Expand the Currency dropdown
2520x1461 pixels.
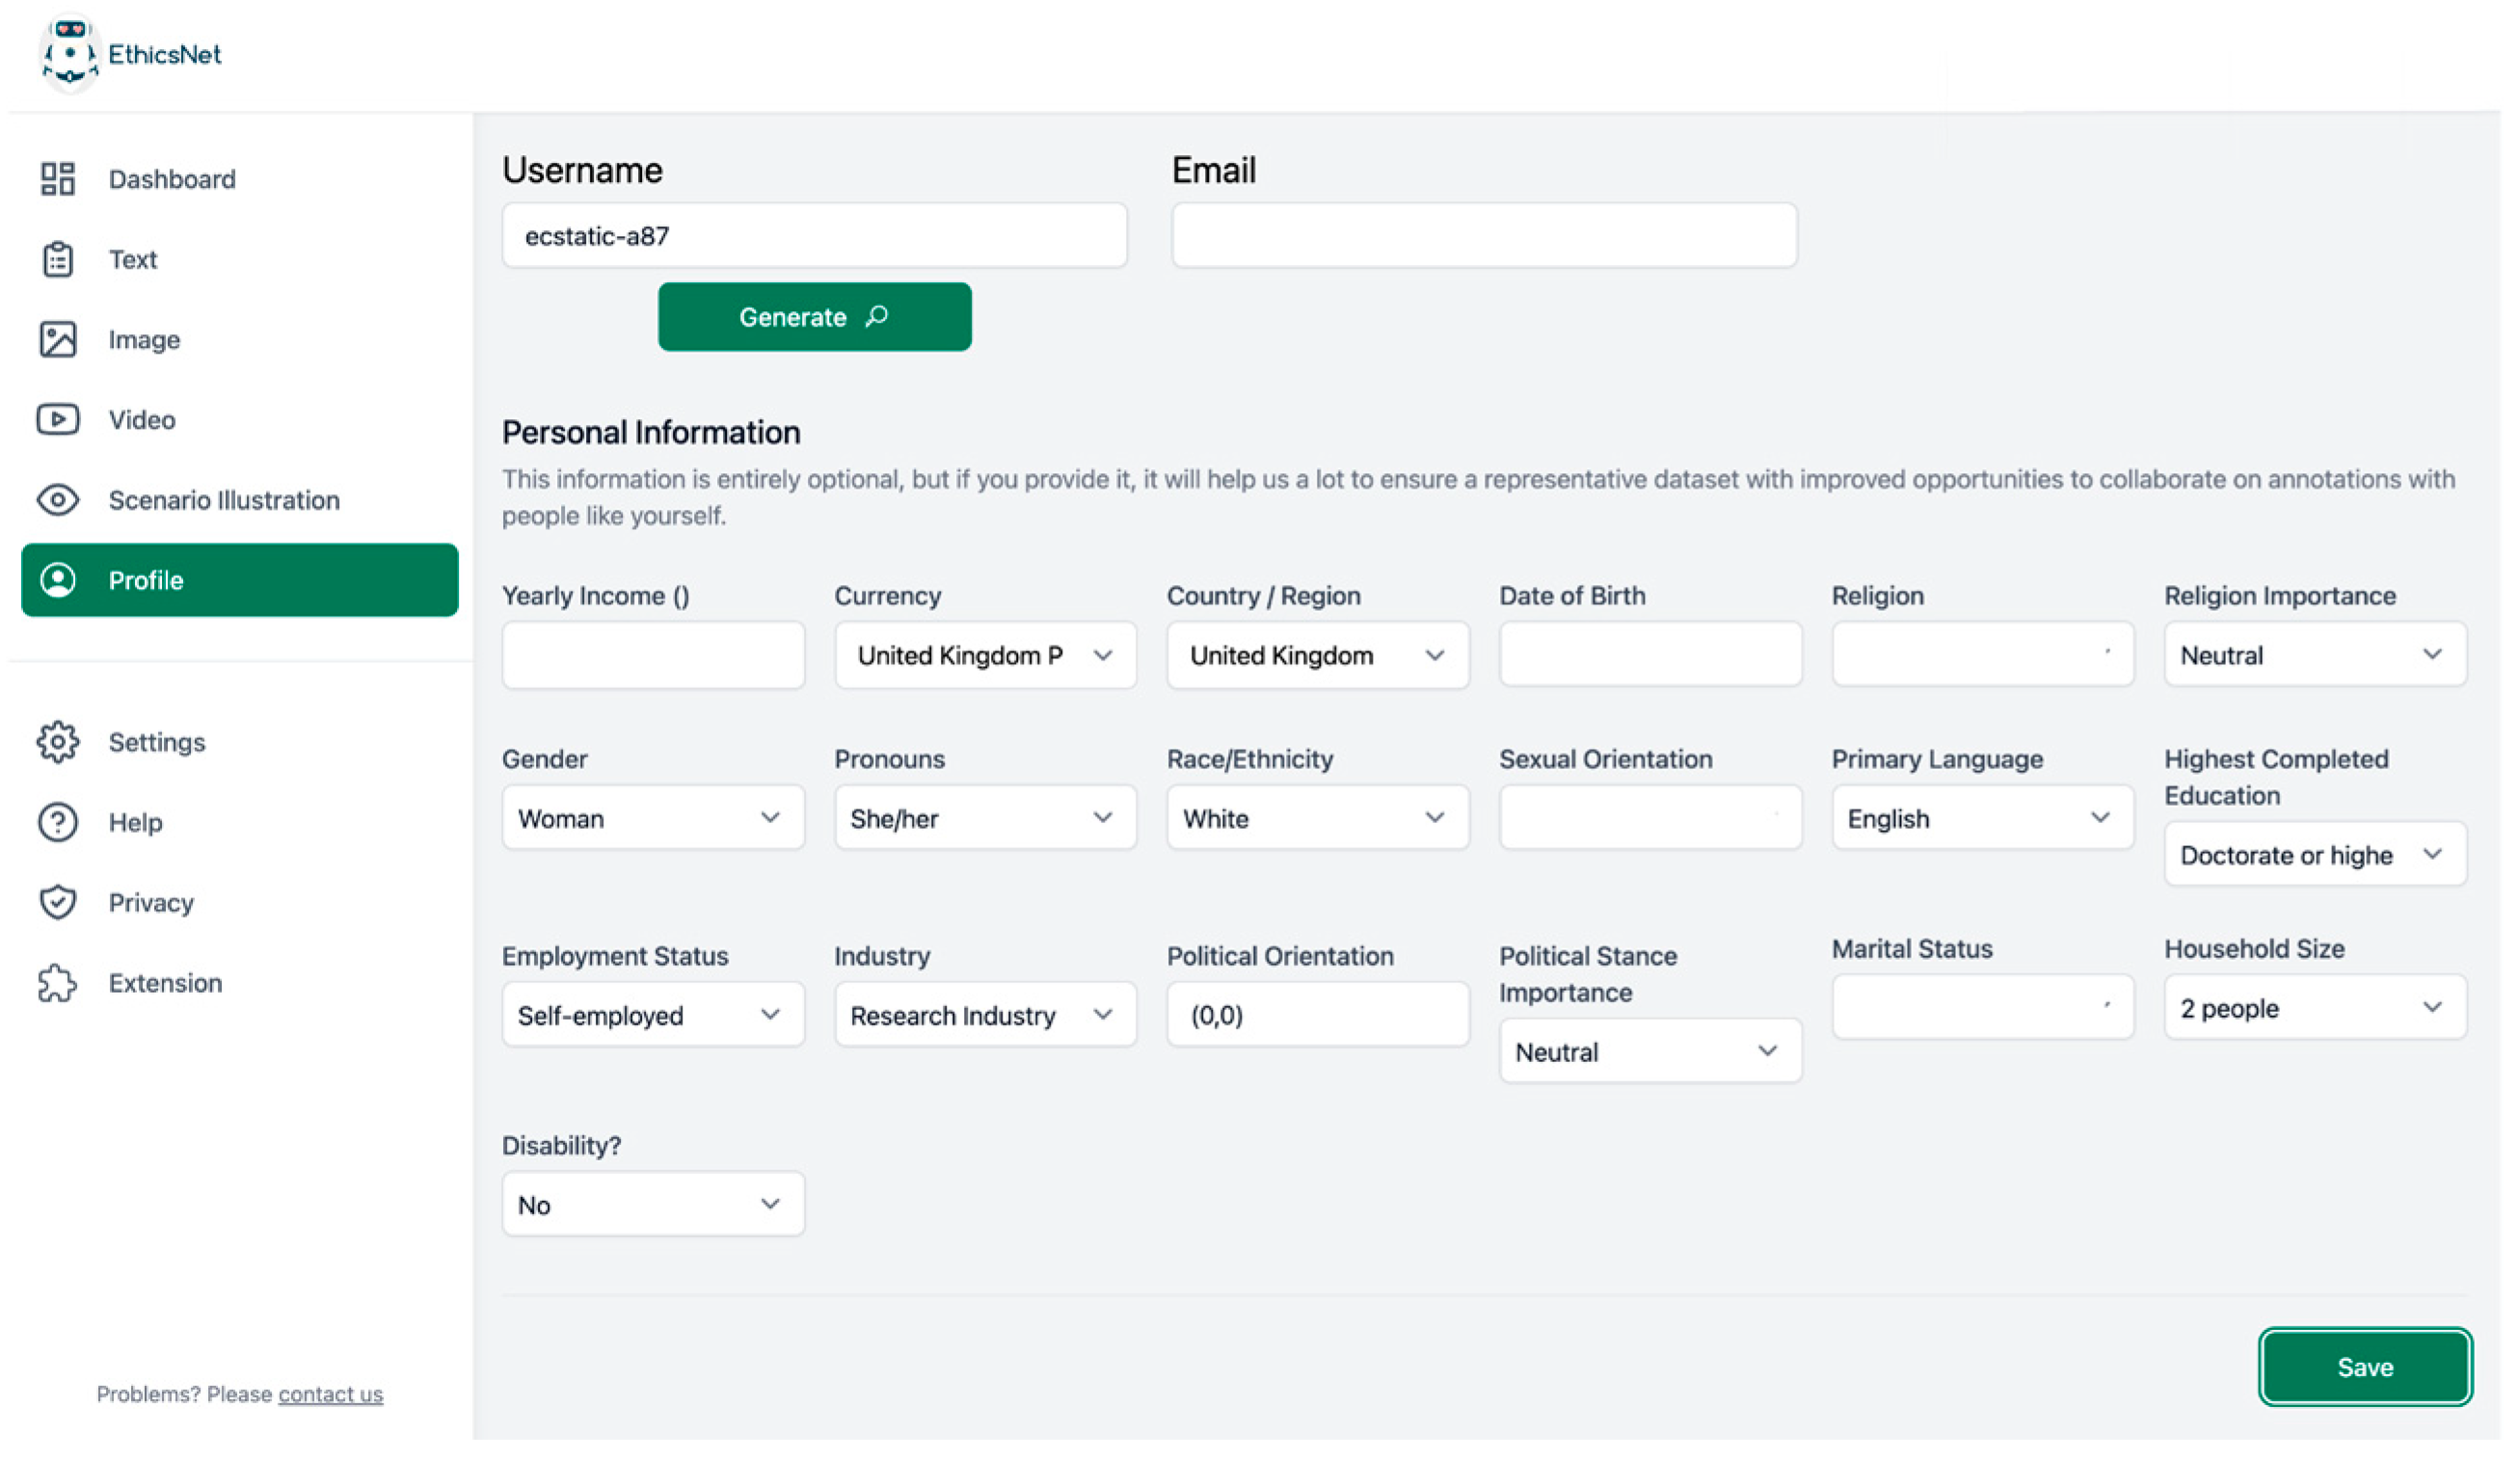(985, 656)
